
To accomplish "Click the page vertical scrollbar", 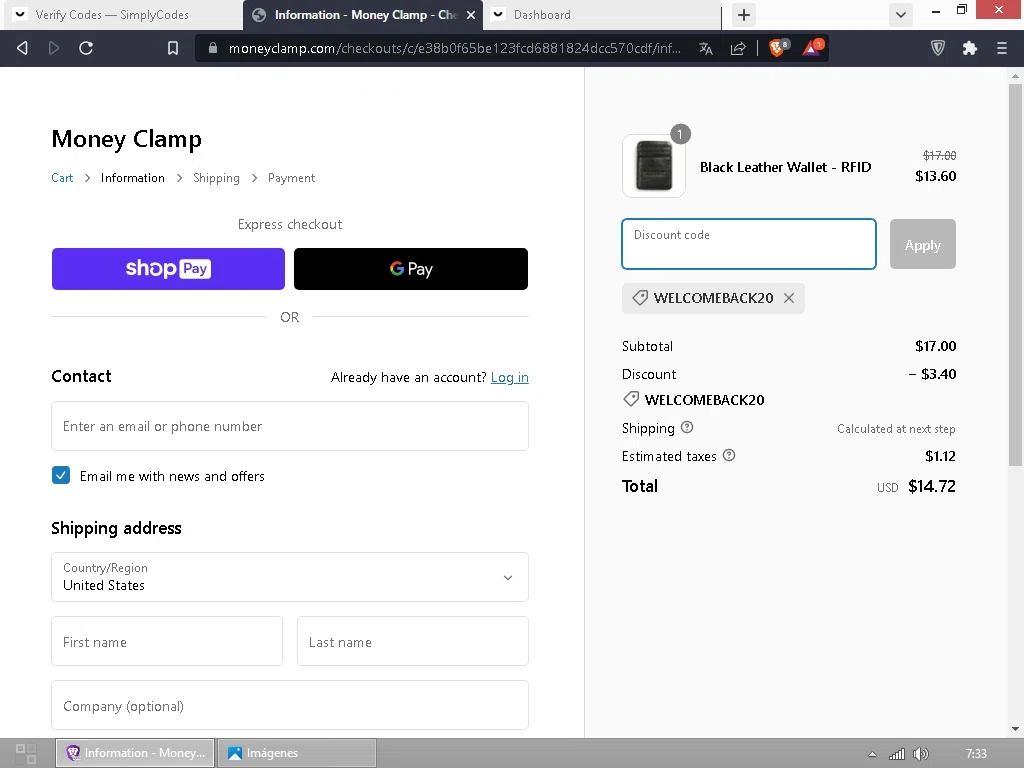I will pyautogui.click(x=1015, y=274).
